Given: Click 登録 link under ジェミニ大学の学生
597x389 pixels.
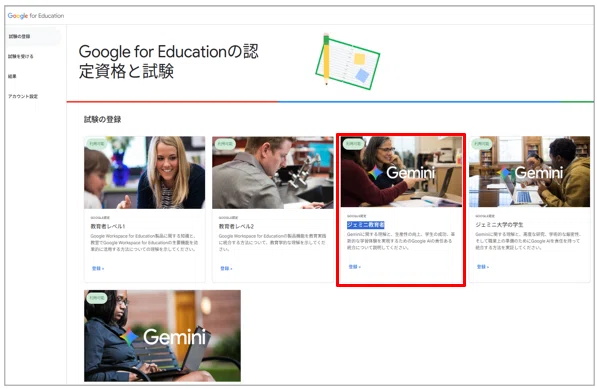Looking at the screenshot, I should pos(483,267).
